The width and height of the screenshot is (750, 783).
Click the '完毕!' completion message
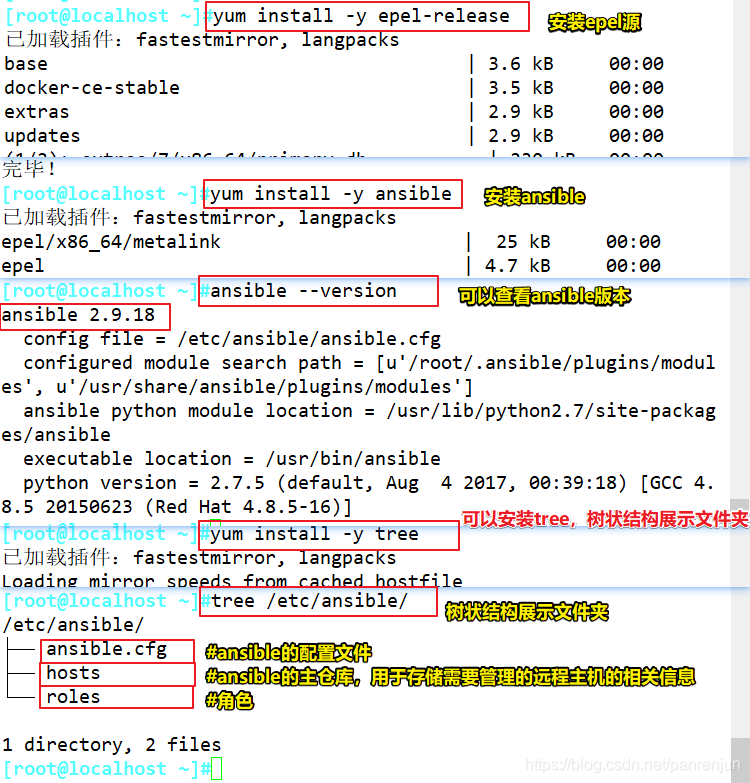coord(29,169)
